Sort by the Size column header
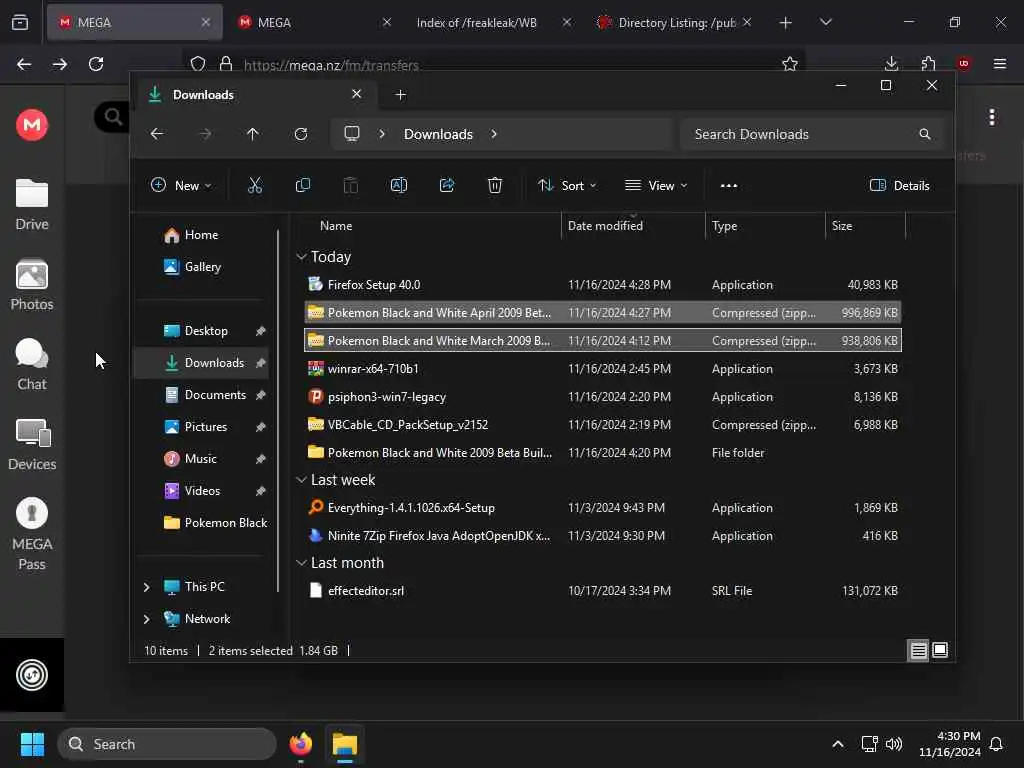 pyautogui.click(x=842, y=226)
